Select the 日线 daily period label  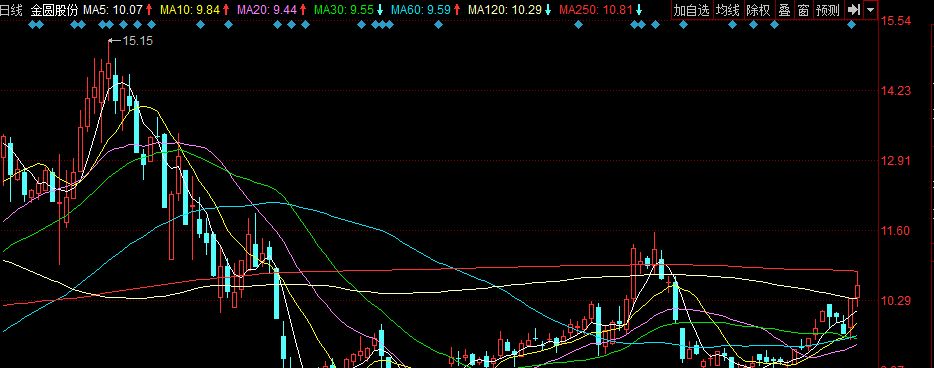tap(12, 10)
